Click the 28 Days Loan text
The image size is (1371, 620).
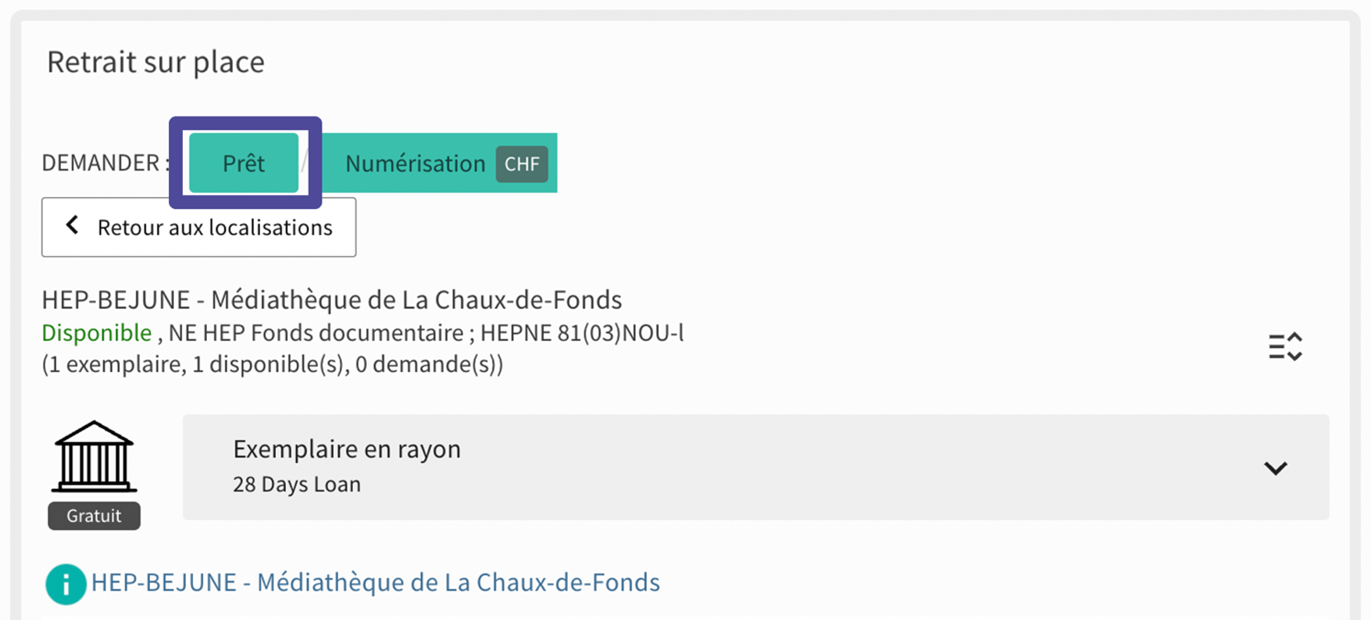click(x=297, y=485)
